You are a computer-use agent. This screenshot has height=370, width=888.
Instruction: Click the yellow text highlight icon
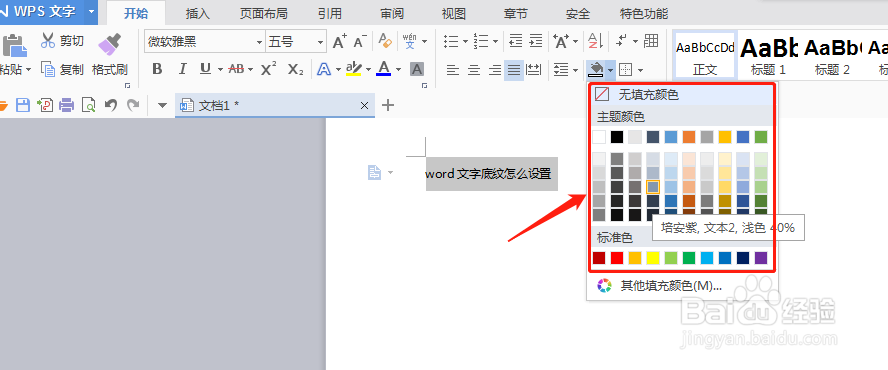[353, 69]
